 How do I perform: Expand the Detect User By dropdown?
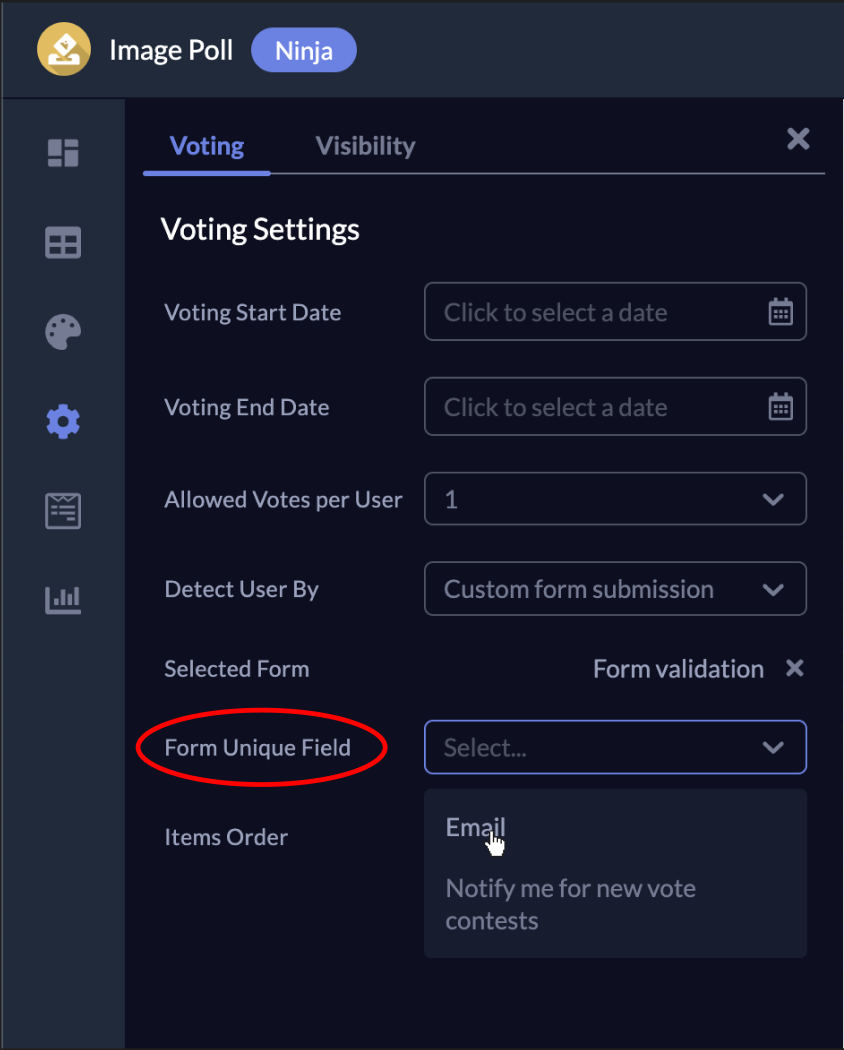point(615,588)
